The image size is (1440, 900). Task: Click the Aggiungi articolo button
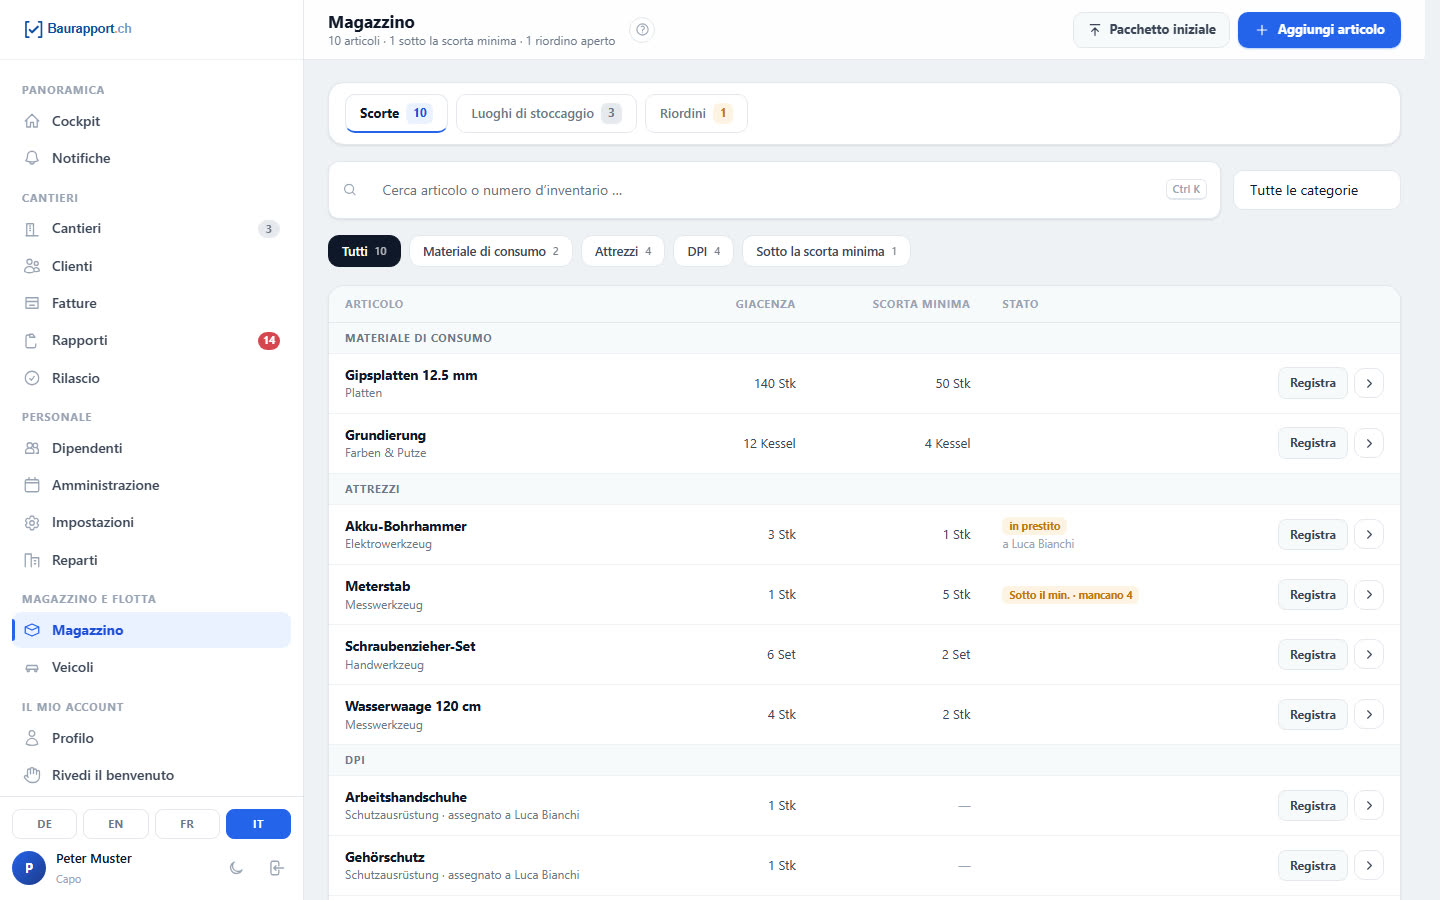1319,30
